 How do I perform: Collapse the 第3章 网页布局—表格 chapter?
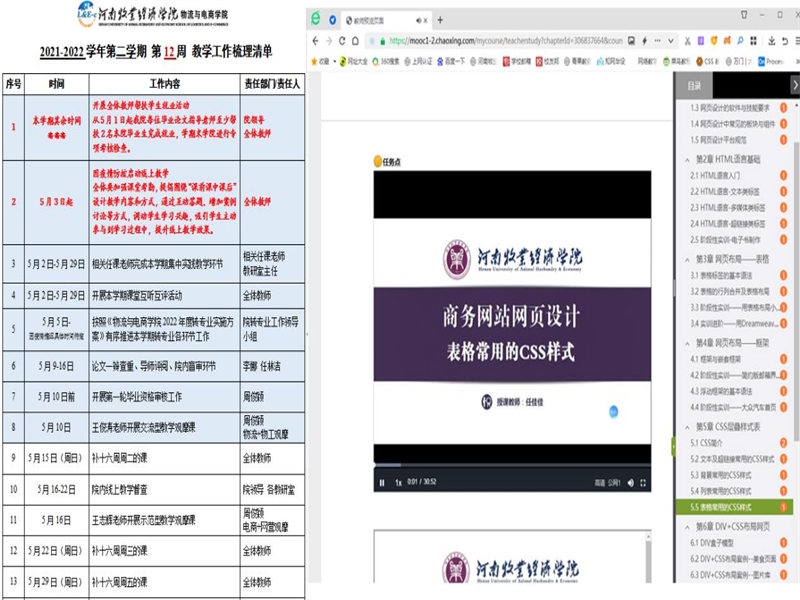(x=688, y=258)
